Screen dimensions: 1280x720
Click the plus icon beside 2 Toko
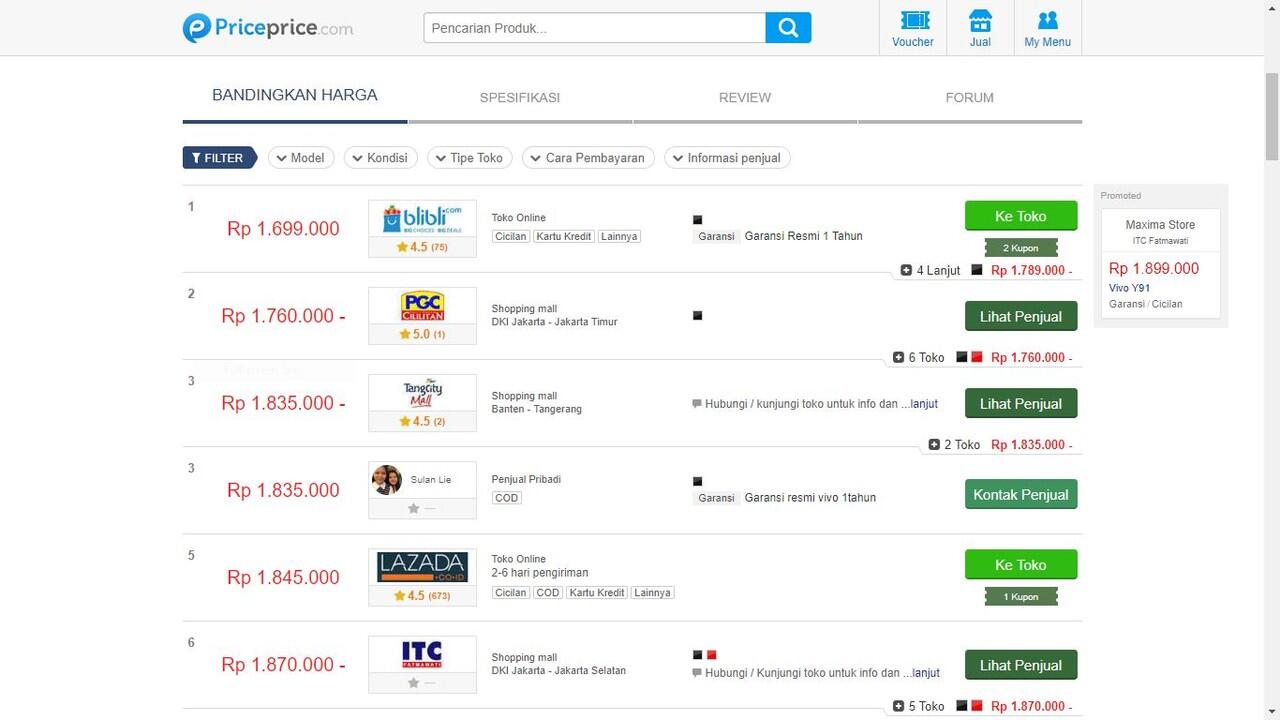click(934, 444)
